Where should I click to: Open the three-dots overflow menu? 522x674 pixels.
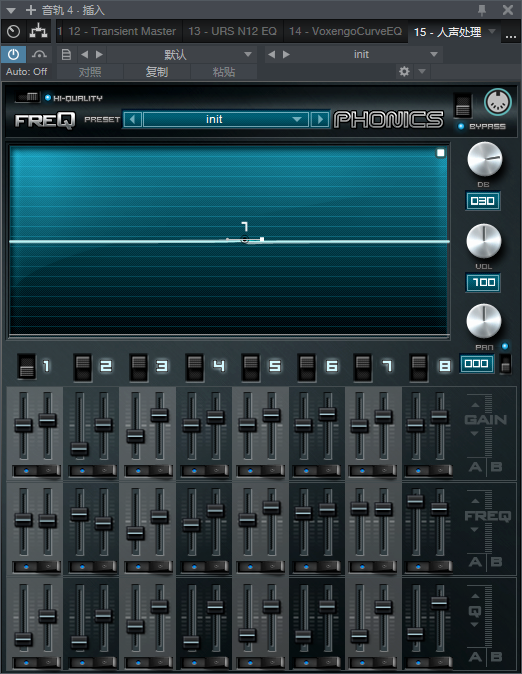(511, 36)
